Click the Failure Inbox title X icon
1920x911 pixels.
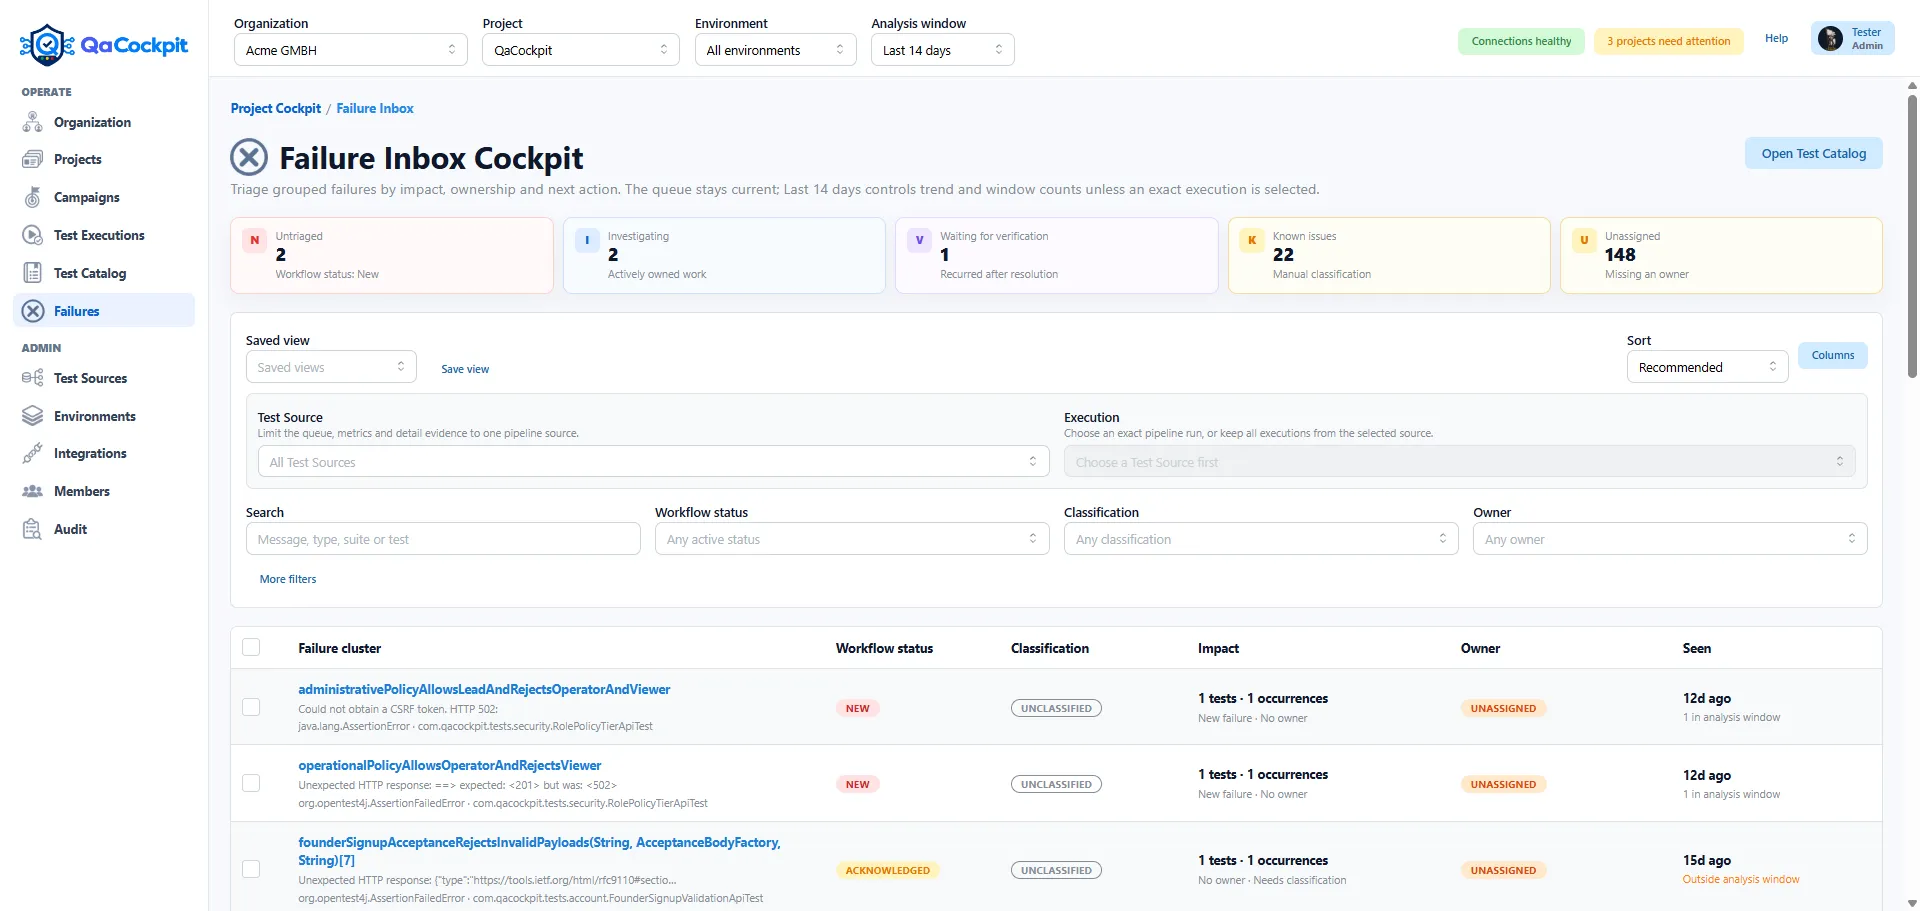click(249, 158)
